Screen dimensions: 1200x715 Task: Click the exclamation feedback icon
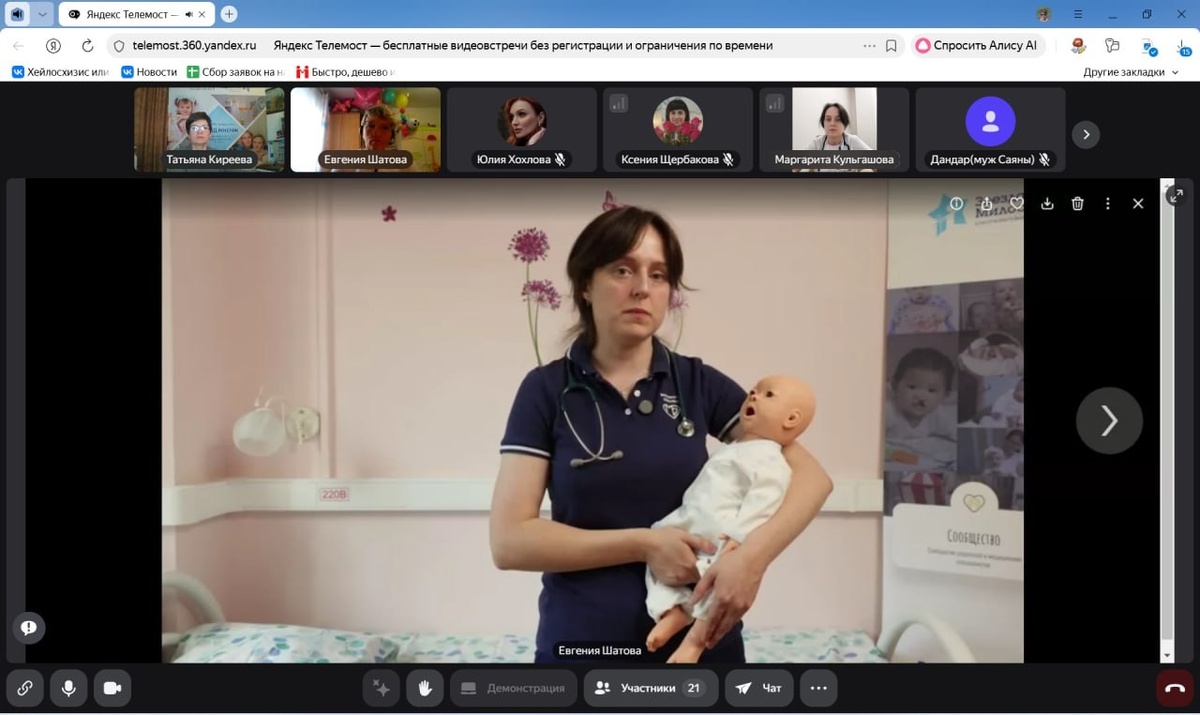29,628
